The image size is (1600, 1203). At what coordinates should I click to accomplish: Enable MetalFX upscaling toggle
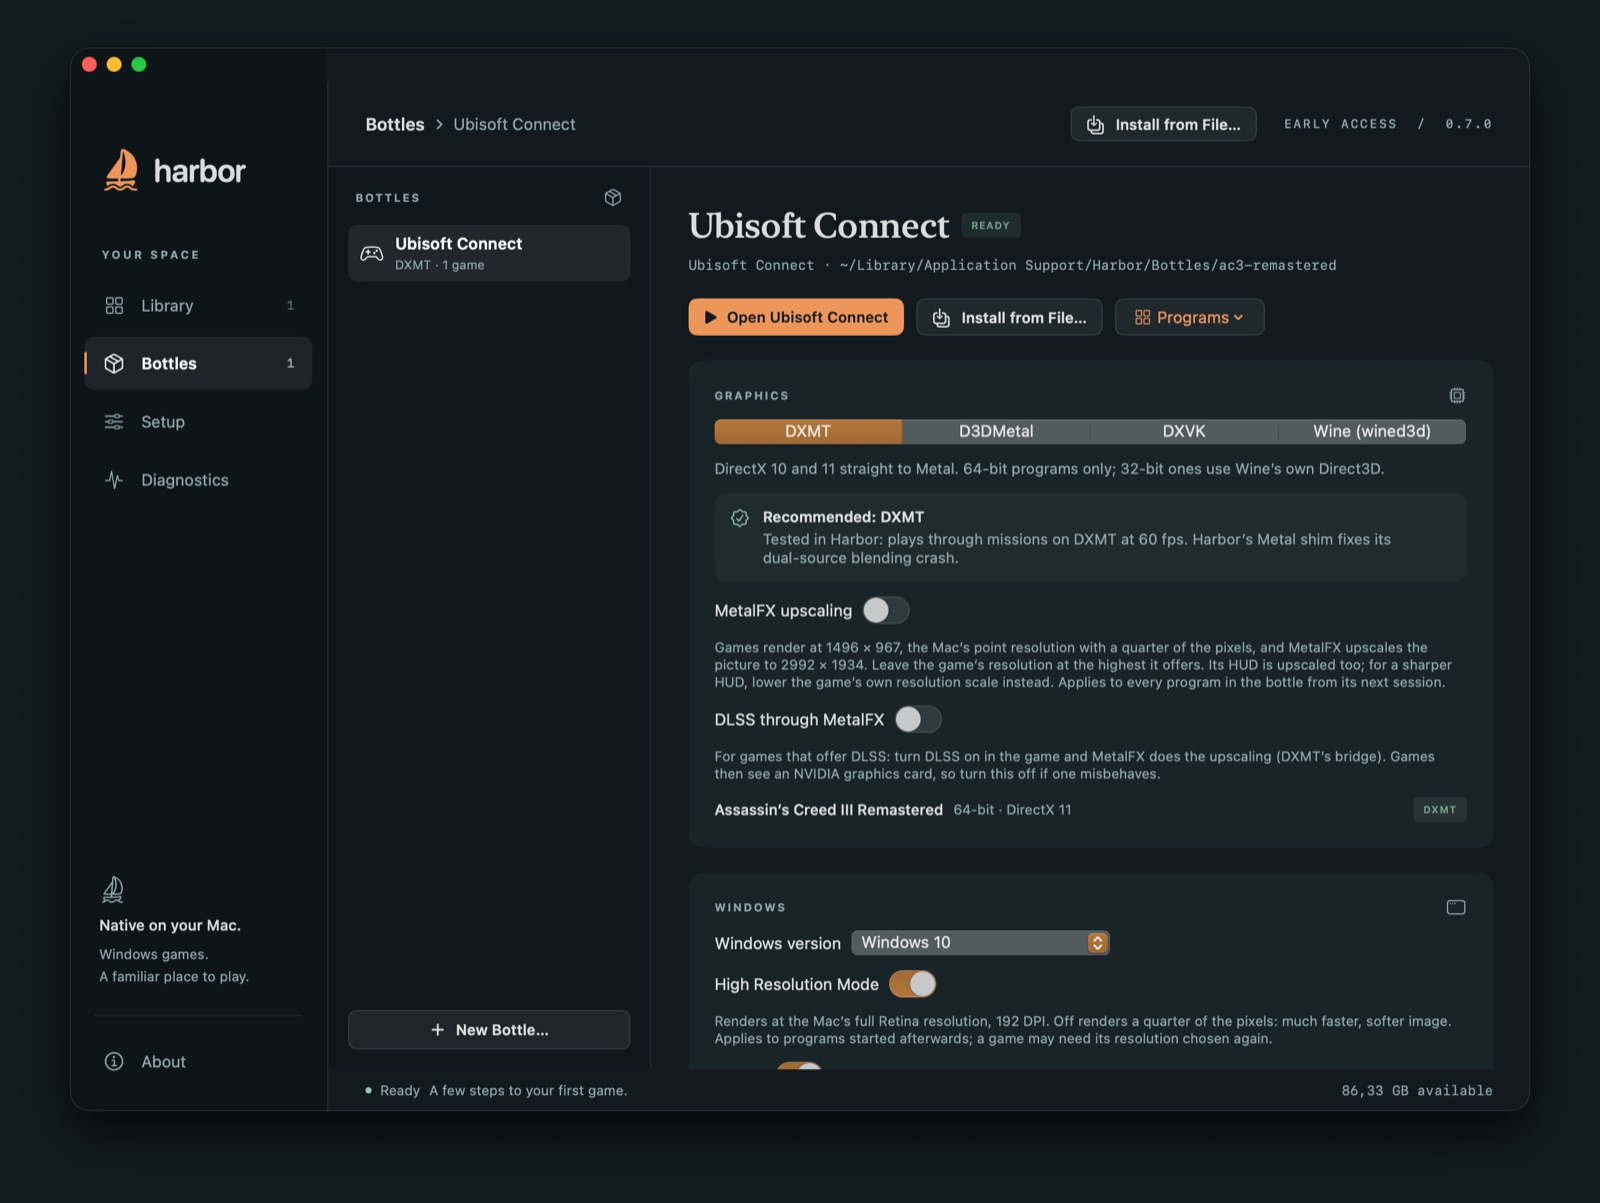[886, 610]
